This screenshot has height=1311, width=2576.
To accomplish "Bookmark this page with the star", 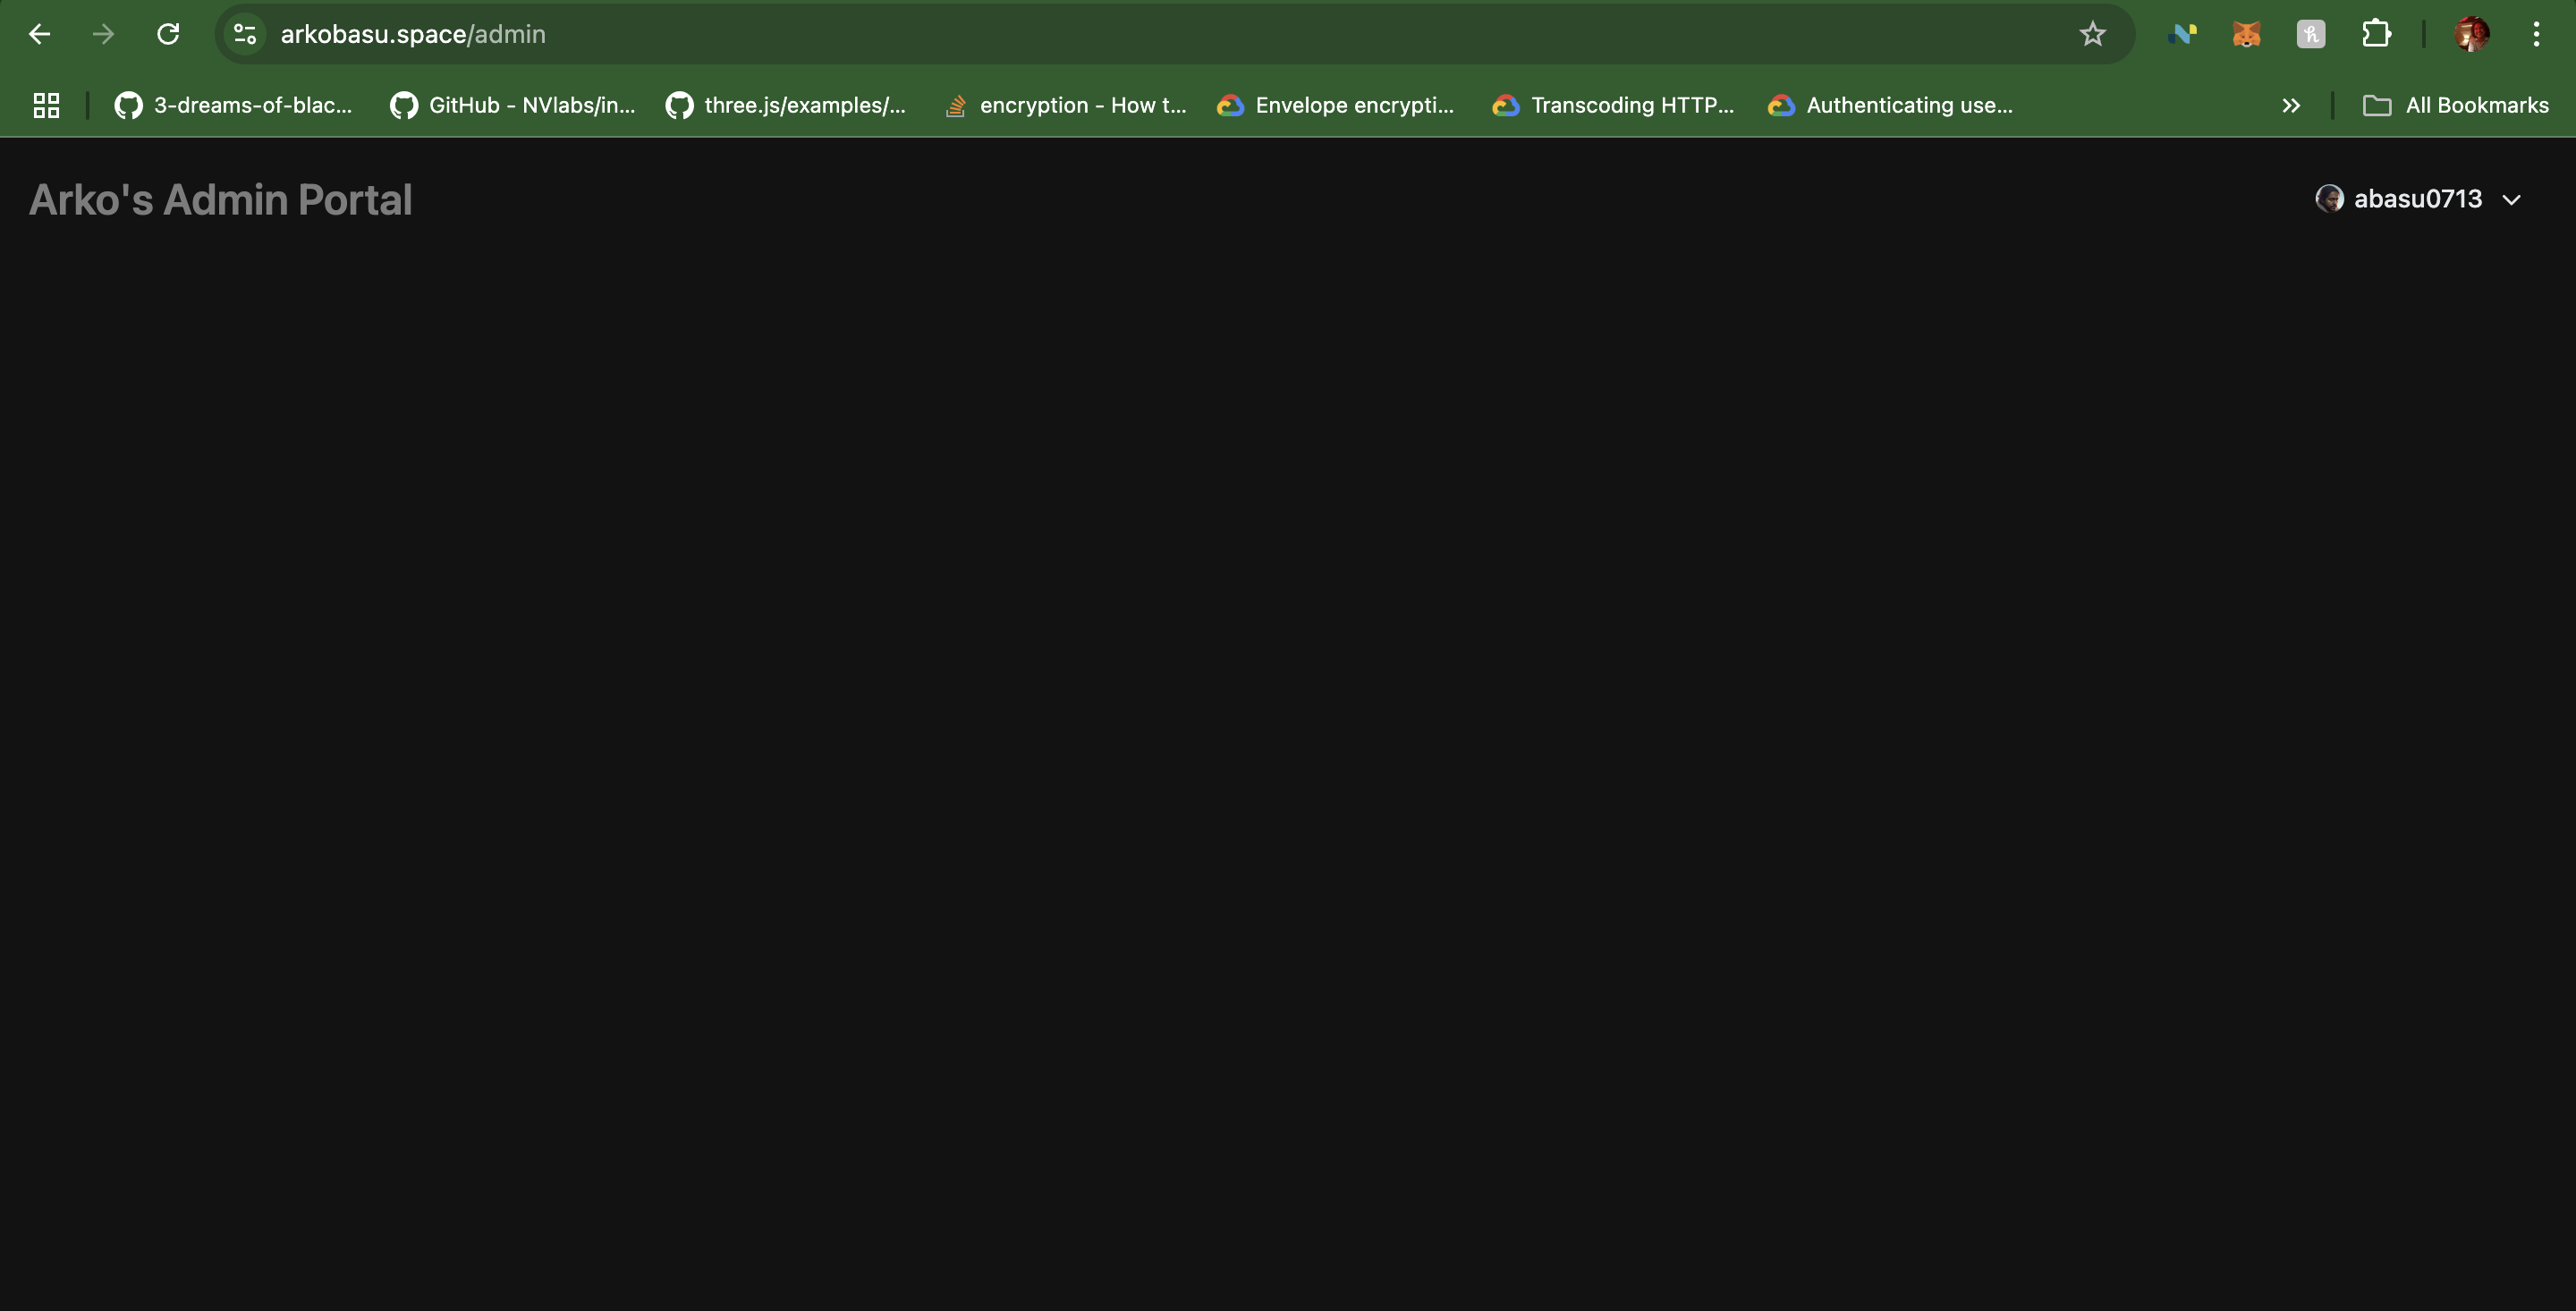I will [2093, 33].
